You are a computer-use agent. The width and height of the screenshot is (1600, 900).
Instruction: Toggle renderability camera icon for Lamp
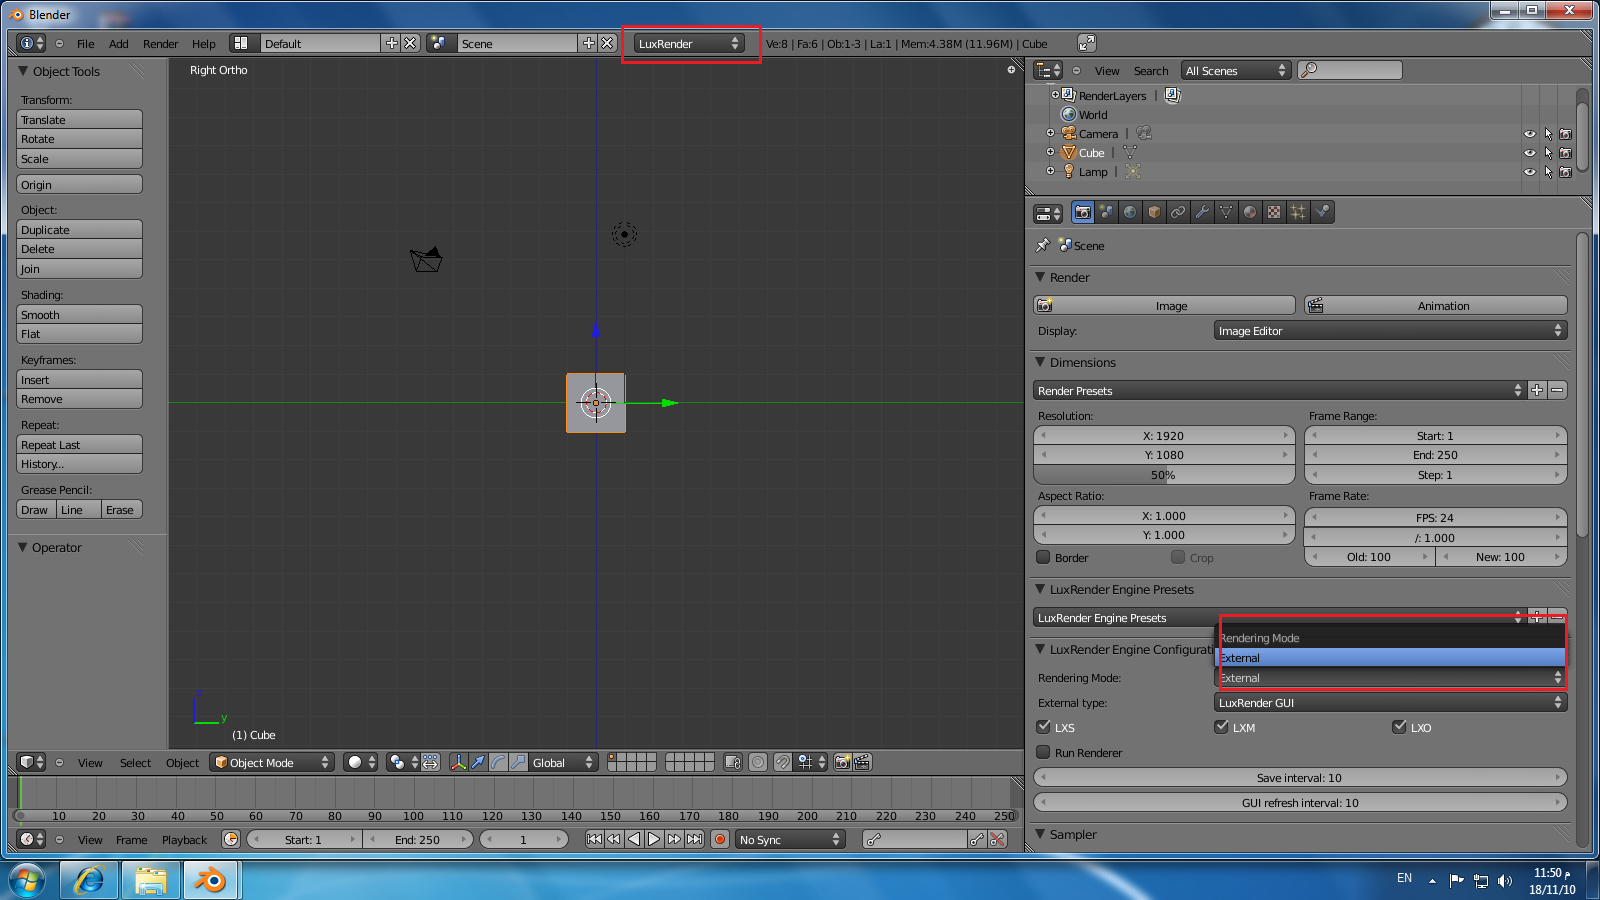(x=1566, y=172)
